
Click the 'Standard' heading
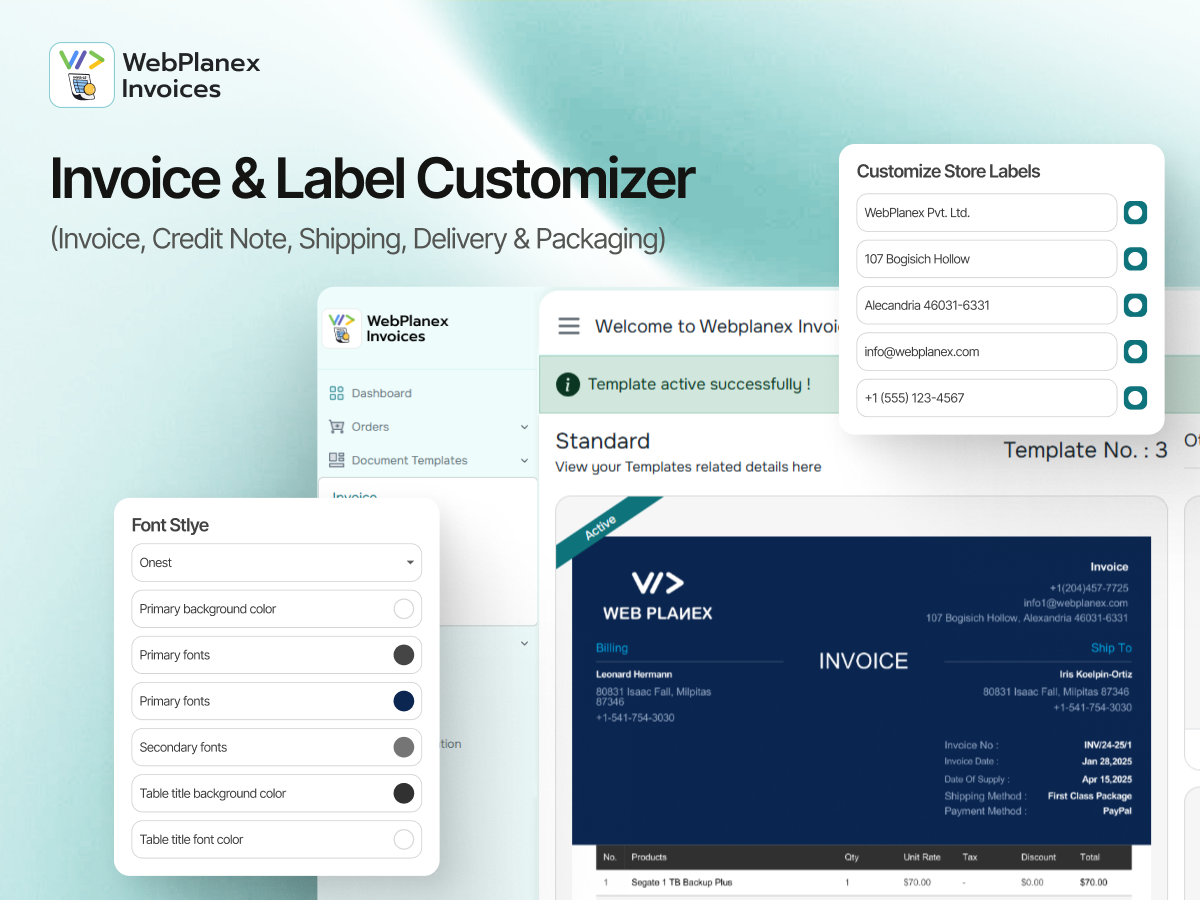coord(602,441)
